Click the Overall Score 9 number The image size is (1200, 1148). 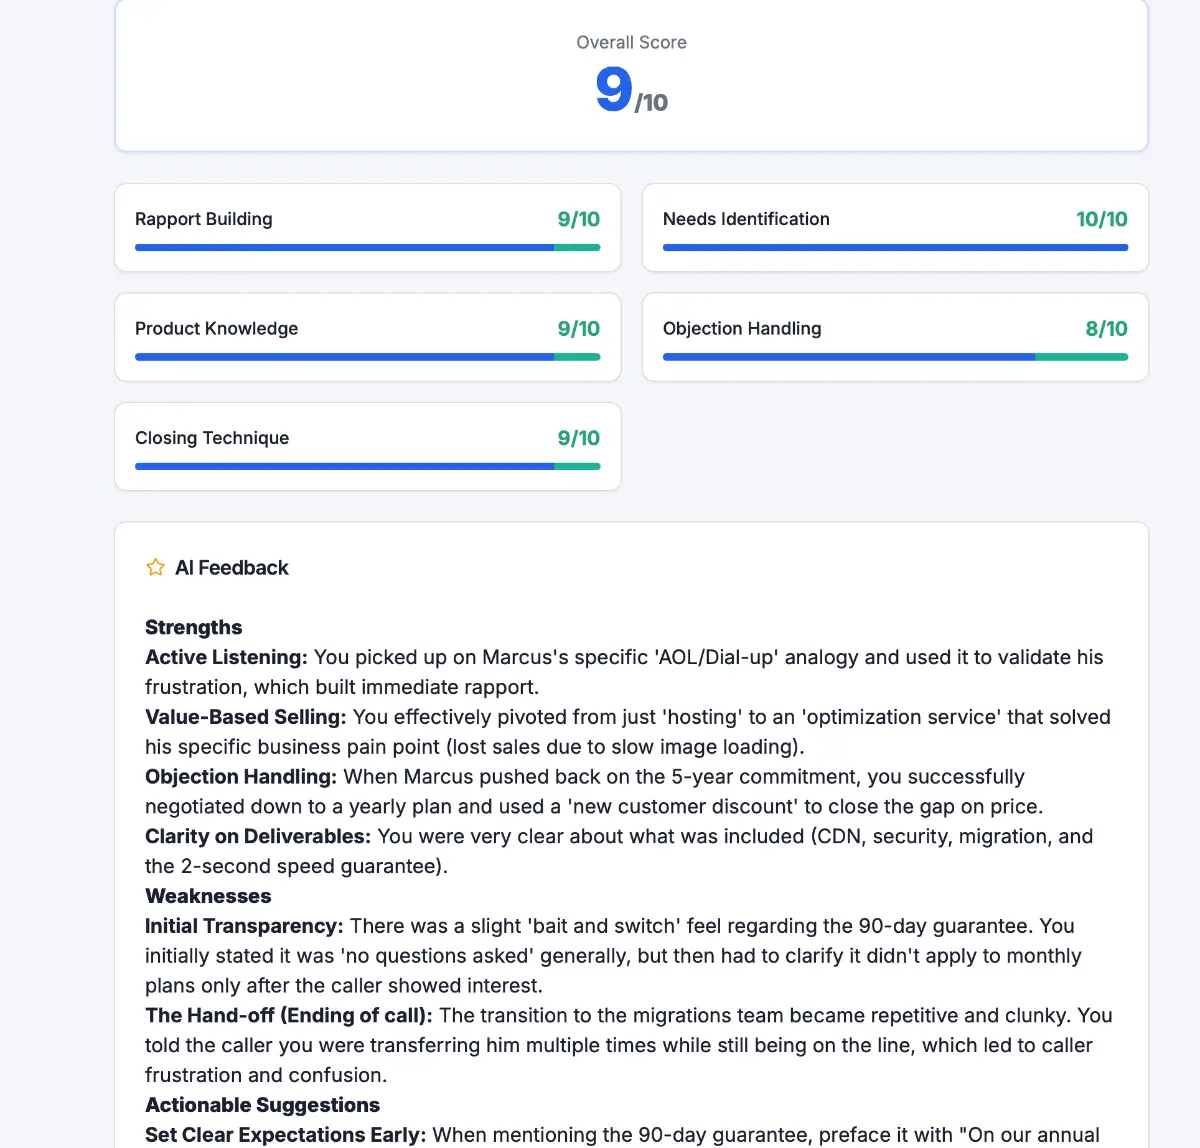[614, 89]
